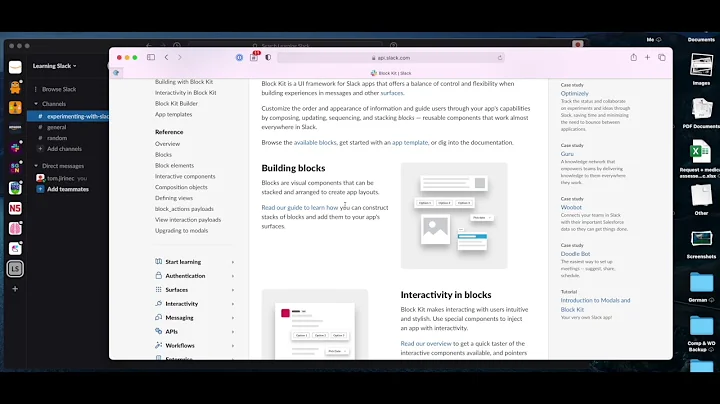This screenshot has width=720, height=404.
Task: Open the Safari share icon
Action: (633, 57)
